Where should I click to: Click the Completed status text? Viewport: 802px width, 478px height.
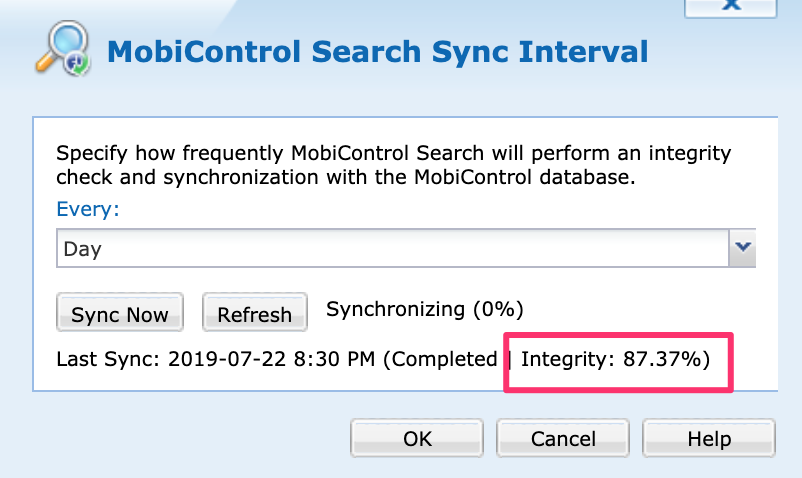pos(445,359)
